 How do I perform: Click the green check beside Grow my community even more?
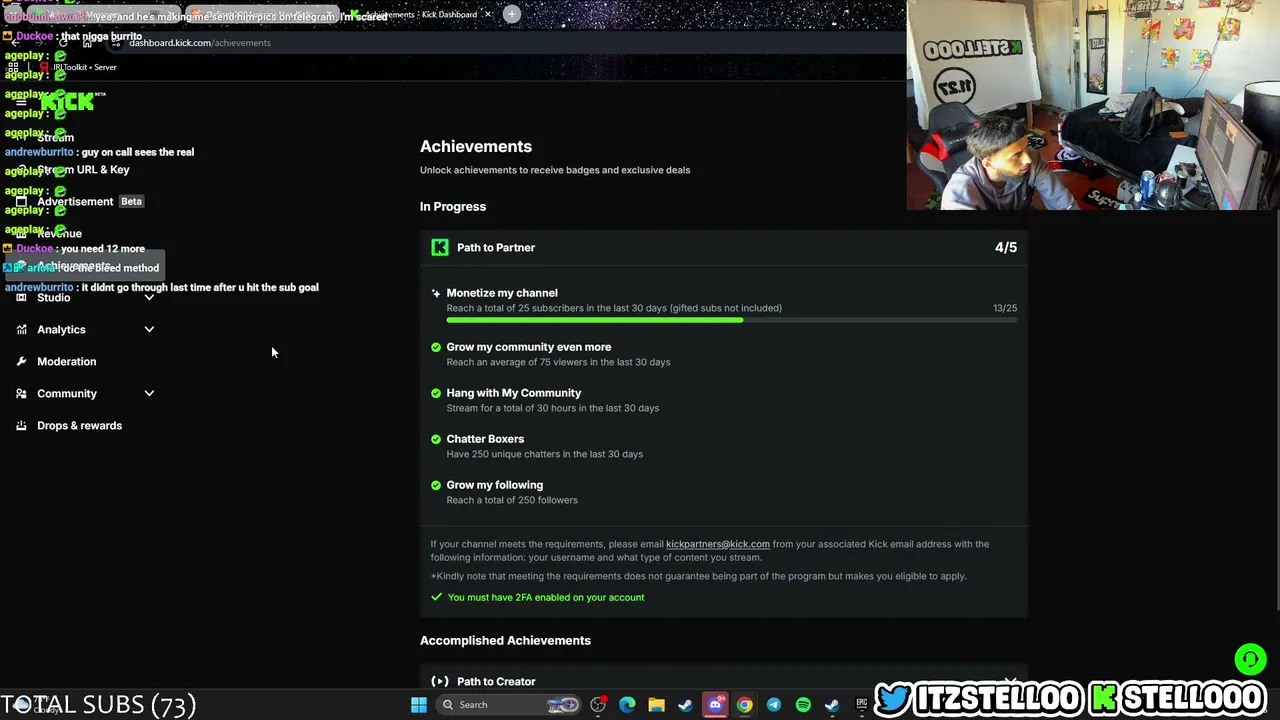(436, 347)
